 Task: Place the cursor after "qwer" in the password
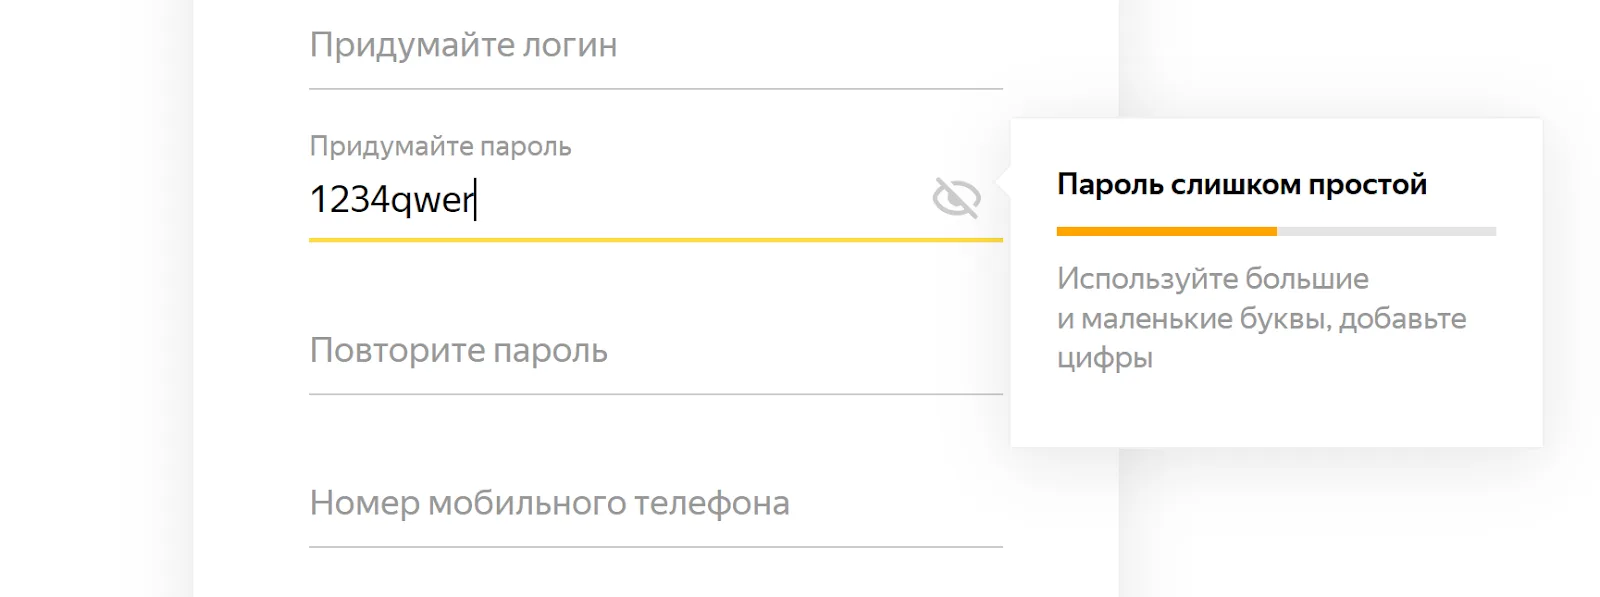point(475,200)
